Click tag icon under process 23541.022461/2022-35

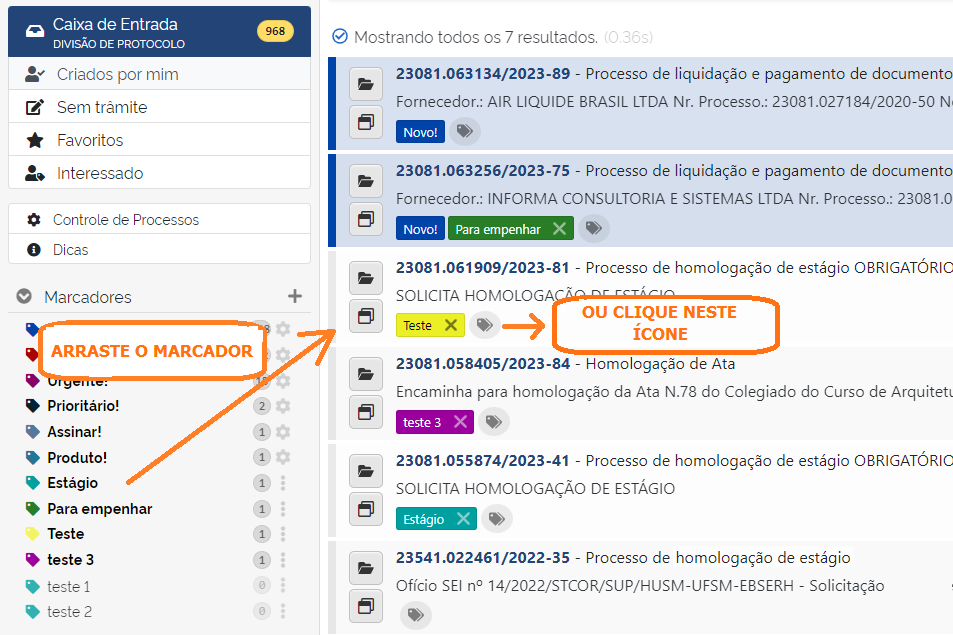(x=415, y=616)
